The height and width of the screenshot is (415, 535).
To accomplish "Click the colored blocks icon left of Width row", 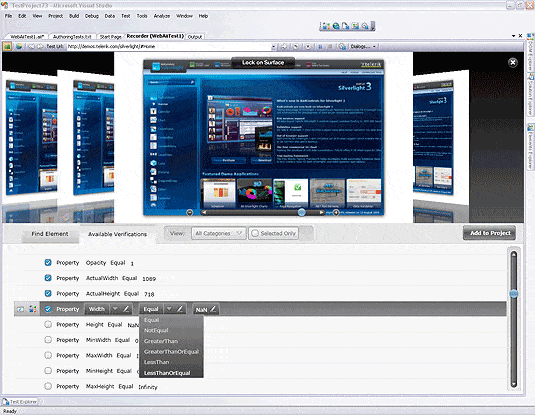I will coord(33,309).
